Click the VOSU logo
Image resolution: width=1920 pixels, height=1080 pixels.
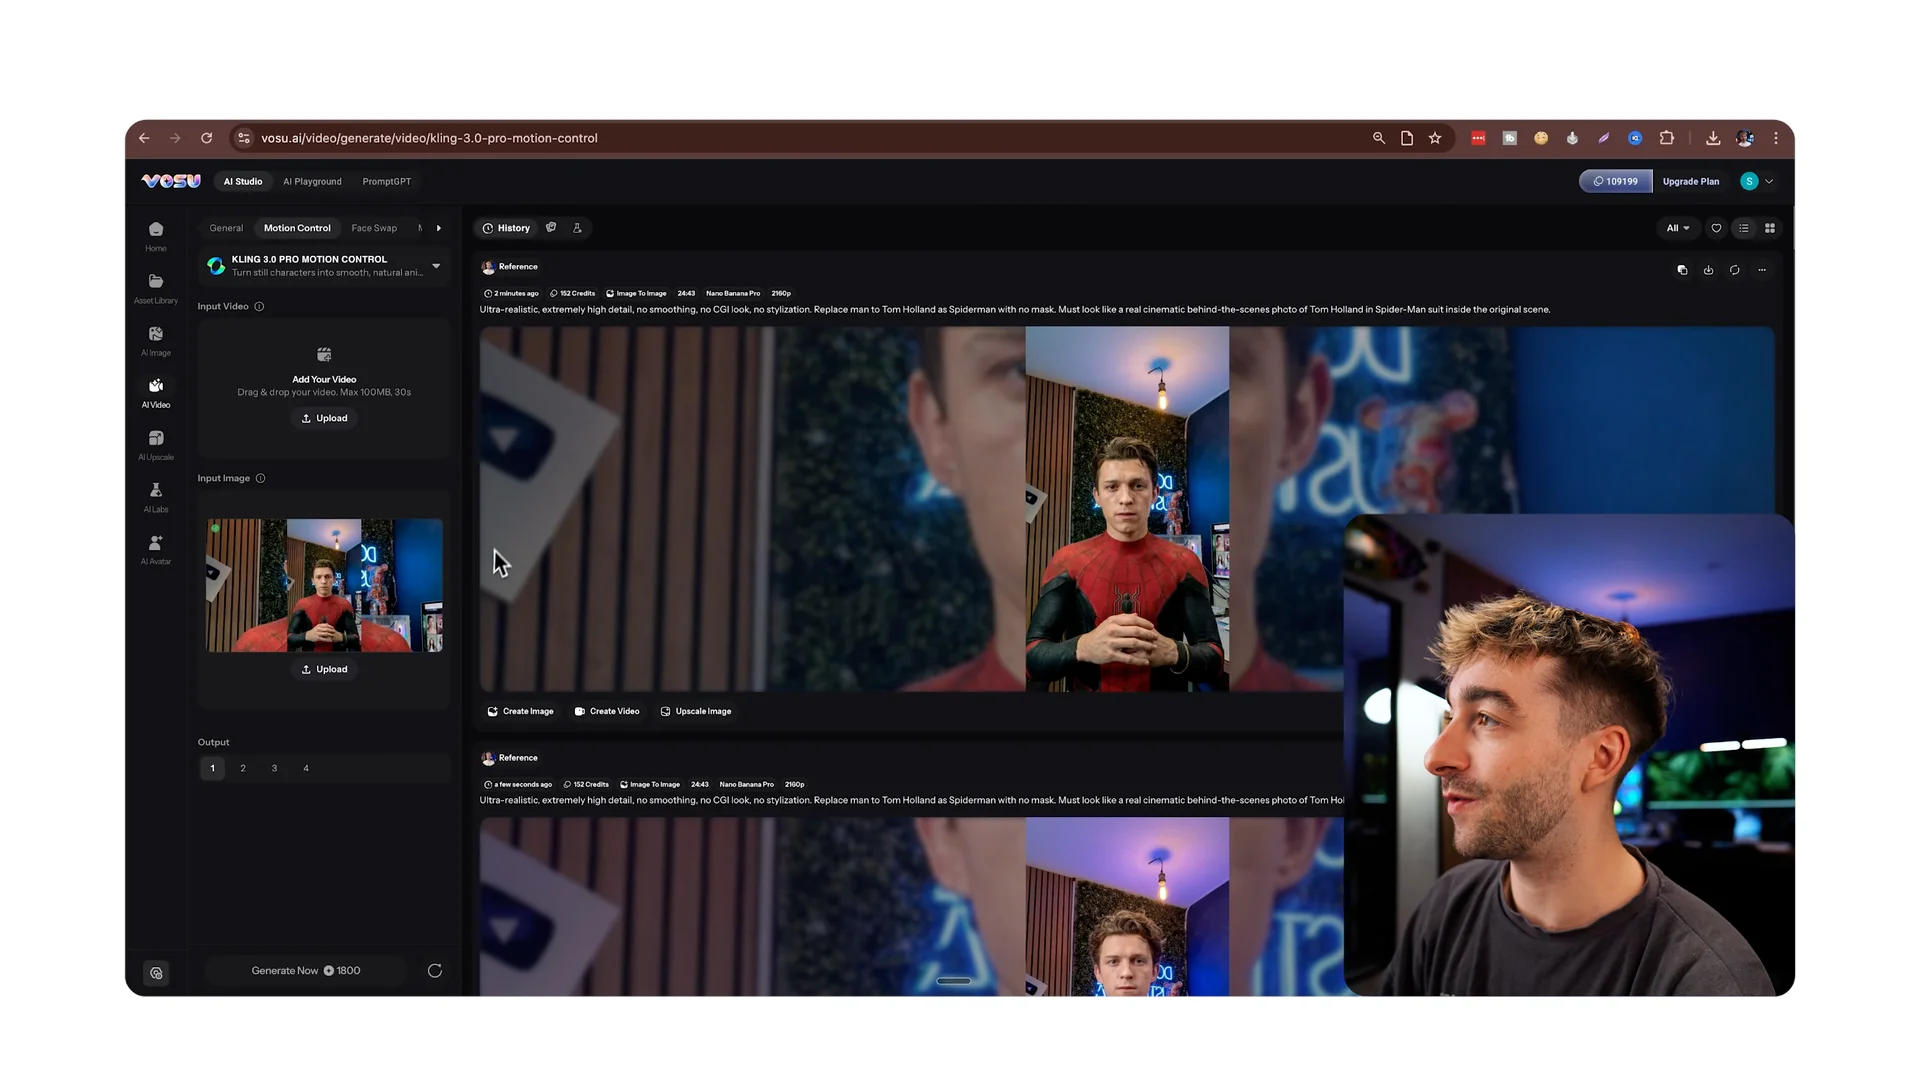pos(171,181)
